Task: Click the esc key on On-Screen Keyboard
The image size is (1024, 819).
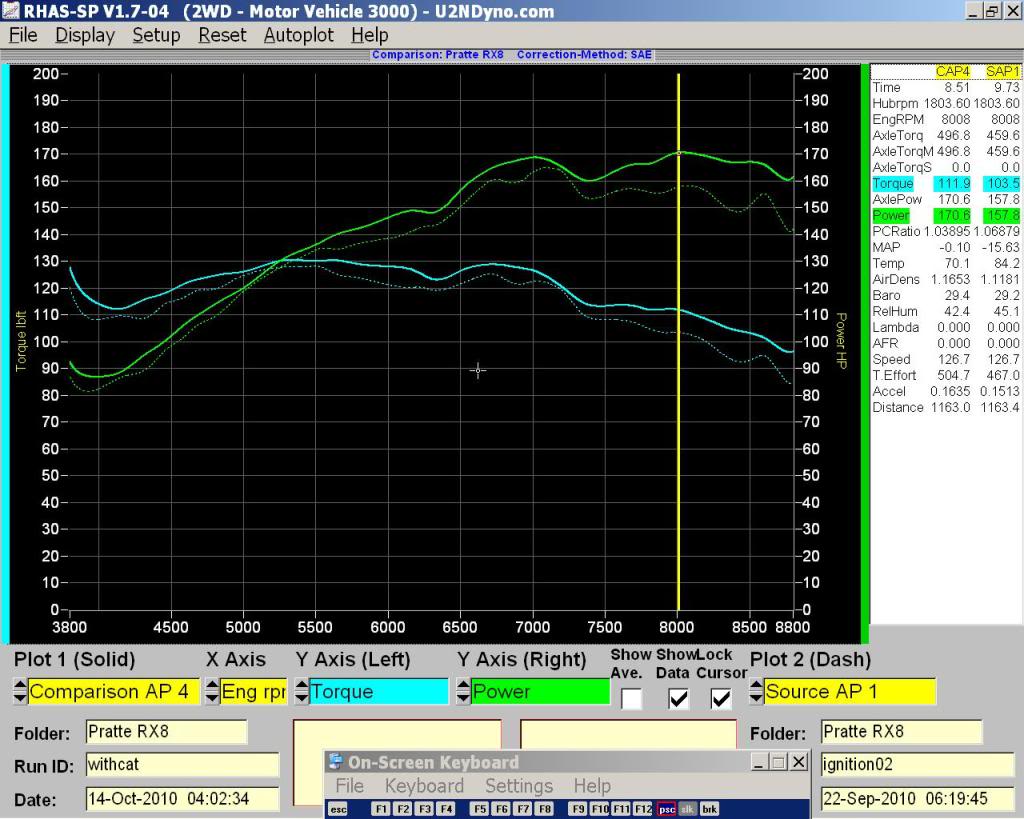Action: pos(338,809)
